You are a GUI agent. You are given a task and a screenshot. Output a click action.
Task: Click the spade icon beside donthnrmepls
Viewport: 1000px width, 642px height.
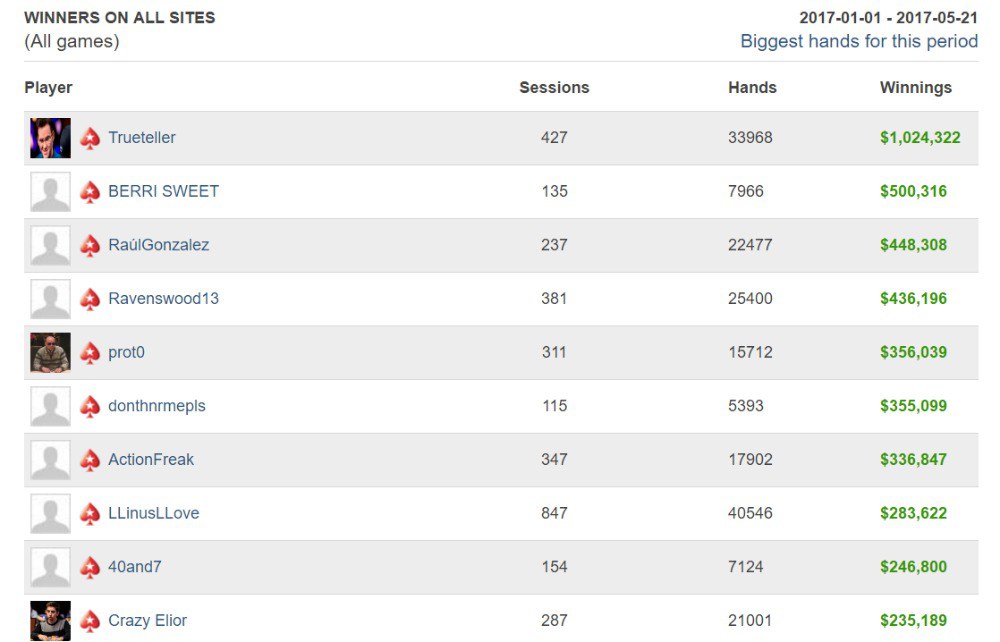(90, 406)
